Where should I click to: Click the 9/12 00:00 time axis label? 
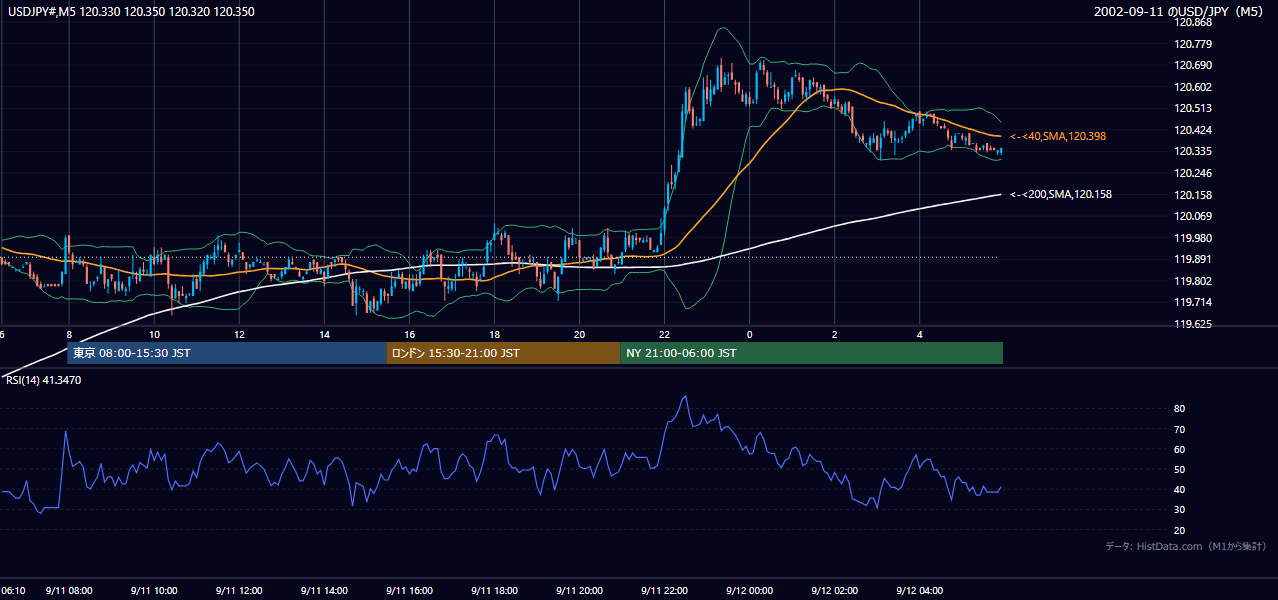750,591
